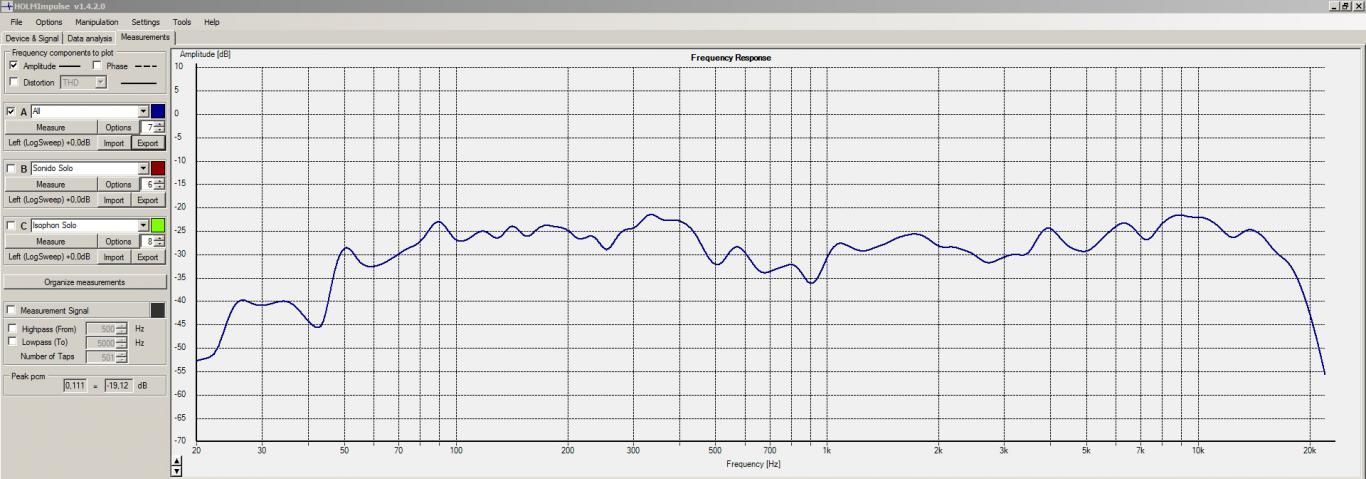Open Options for Sonido Solo
The width and height of the screenshot is (1366, 479).
tap(119, 185)
